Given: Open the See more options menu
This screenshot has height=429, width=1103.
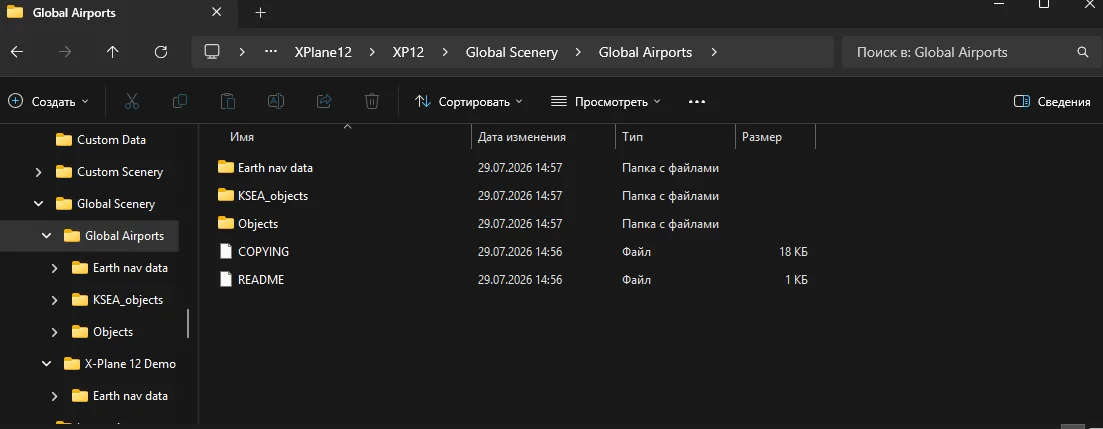Looking at the screenshot, I should click(x=696, y=101).
